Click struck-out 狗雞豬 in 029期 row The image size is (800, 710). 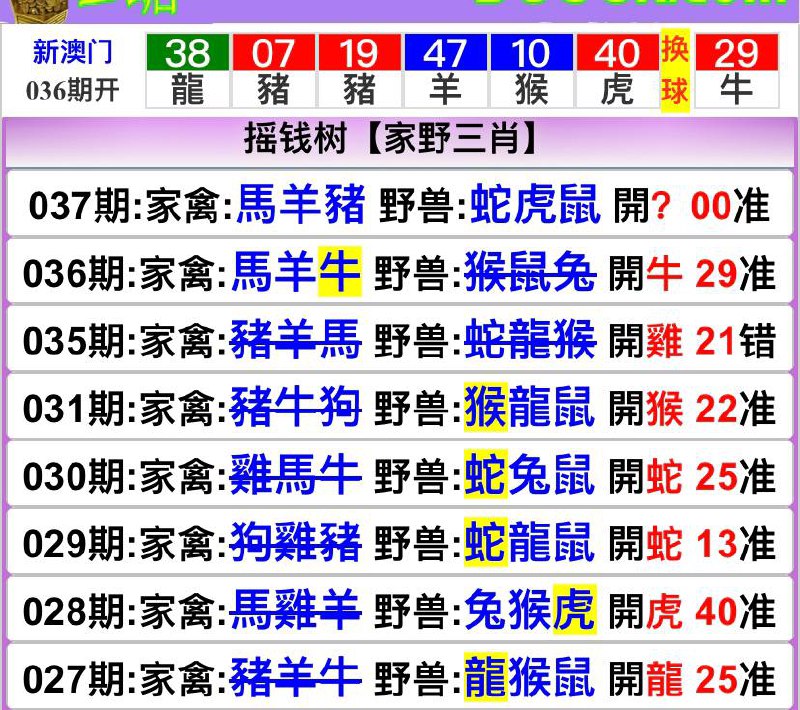[296, 543]
